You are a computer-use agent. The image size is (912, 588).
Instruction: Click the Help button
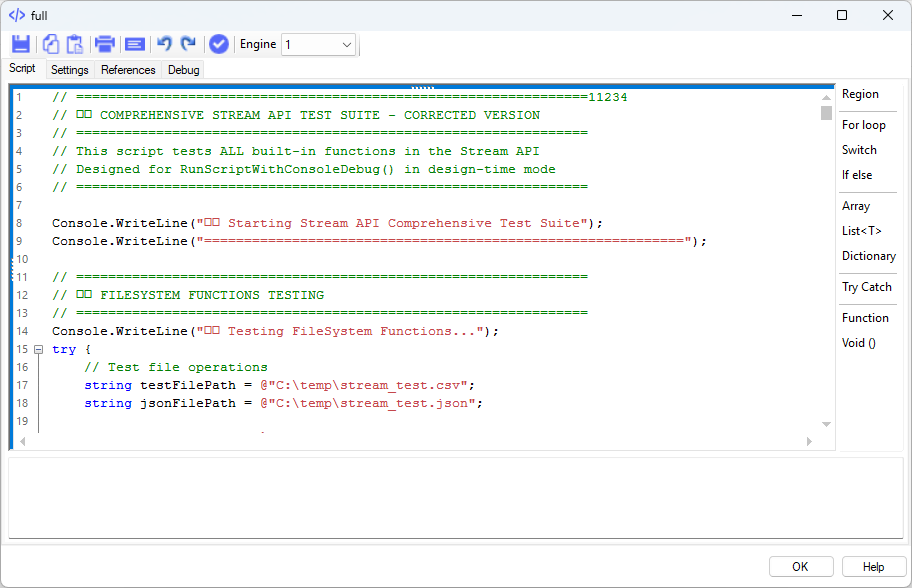click(x=873, y=567)
